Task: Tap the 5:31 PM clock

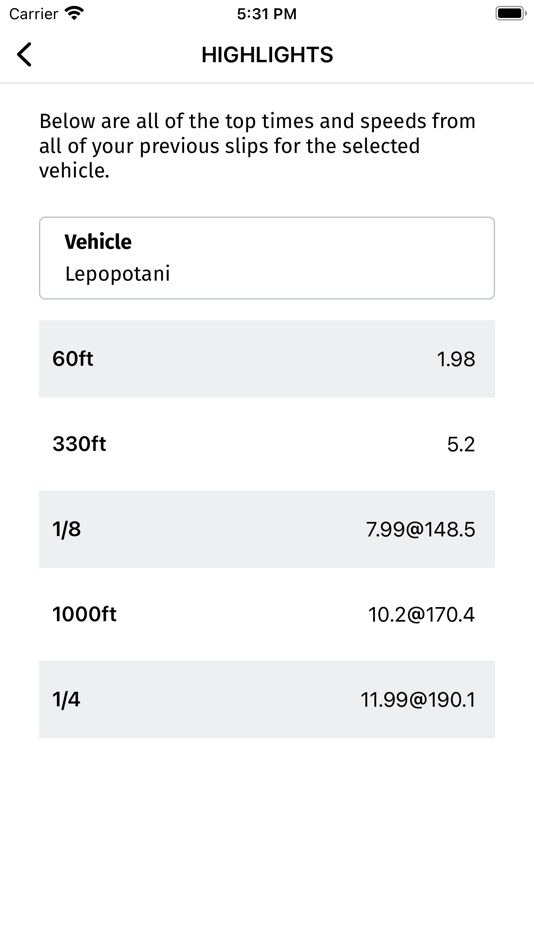Action: [267, 13]
